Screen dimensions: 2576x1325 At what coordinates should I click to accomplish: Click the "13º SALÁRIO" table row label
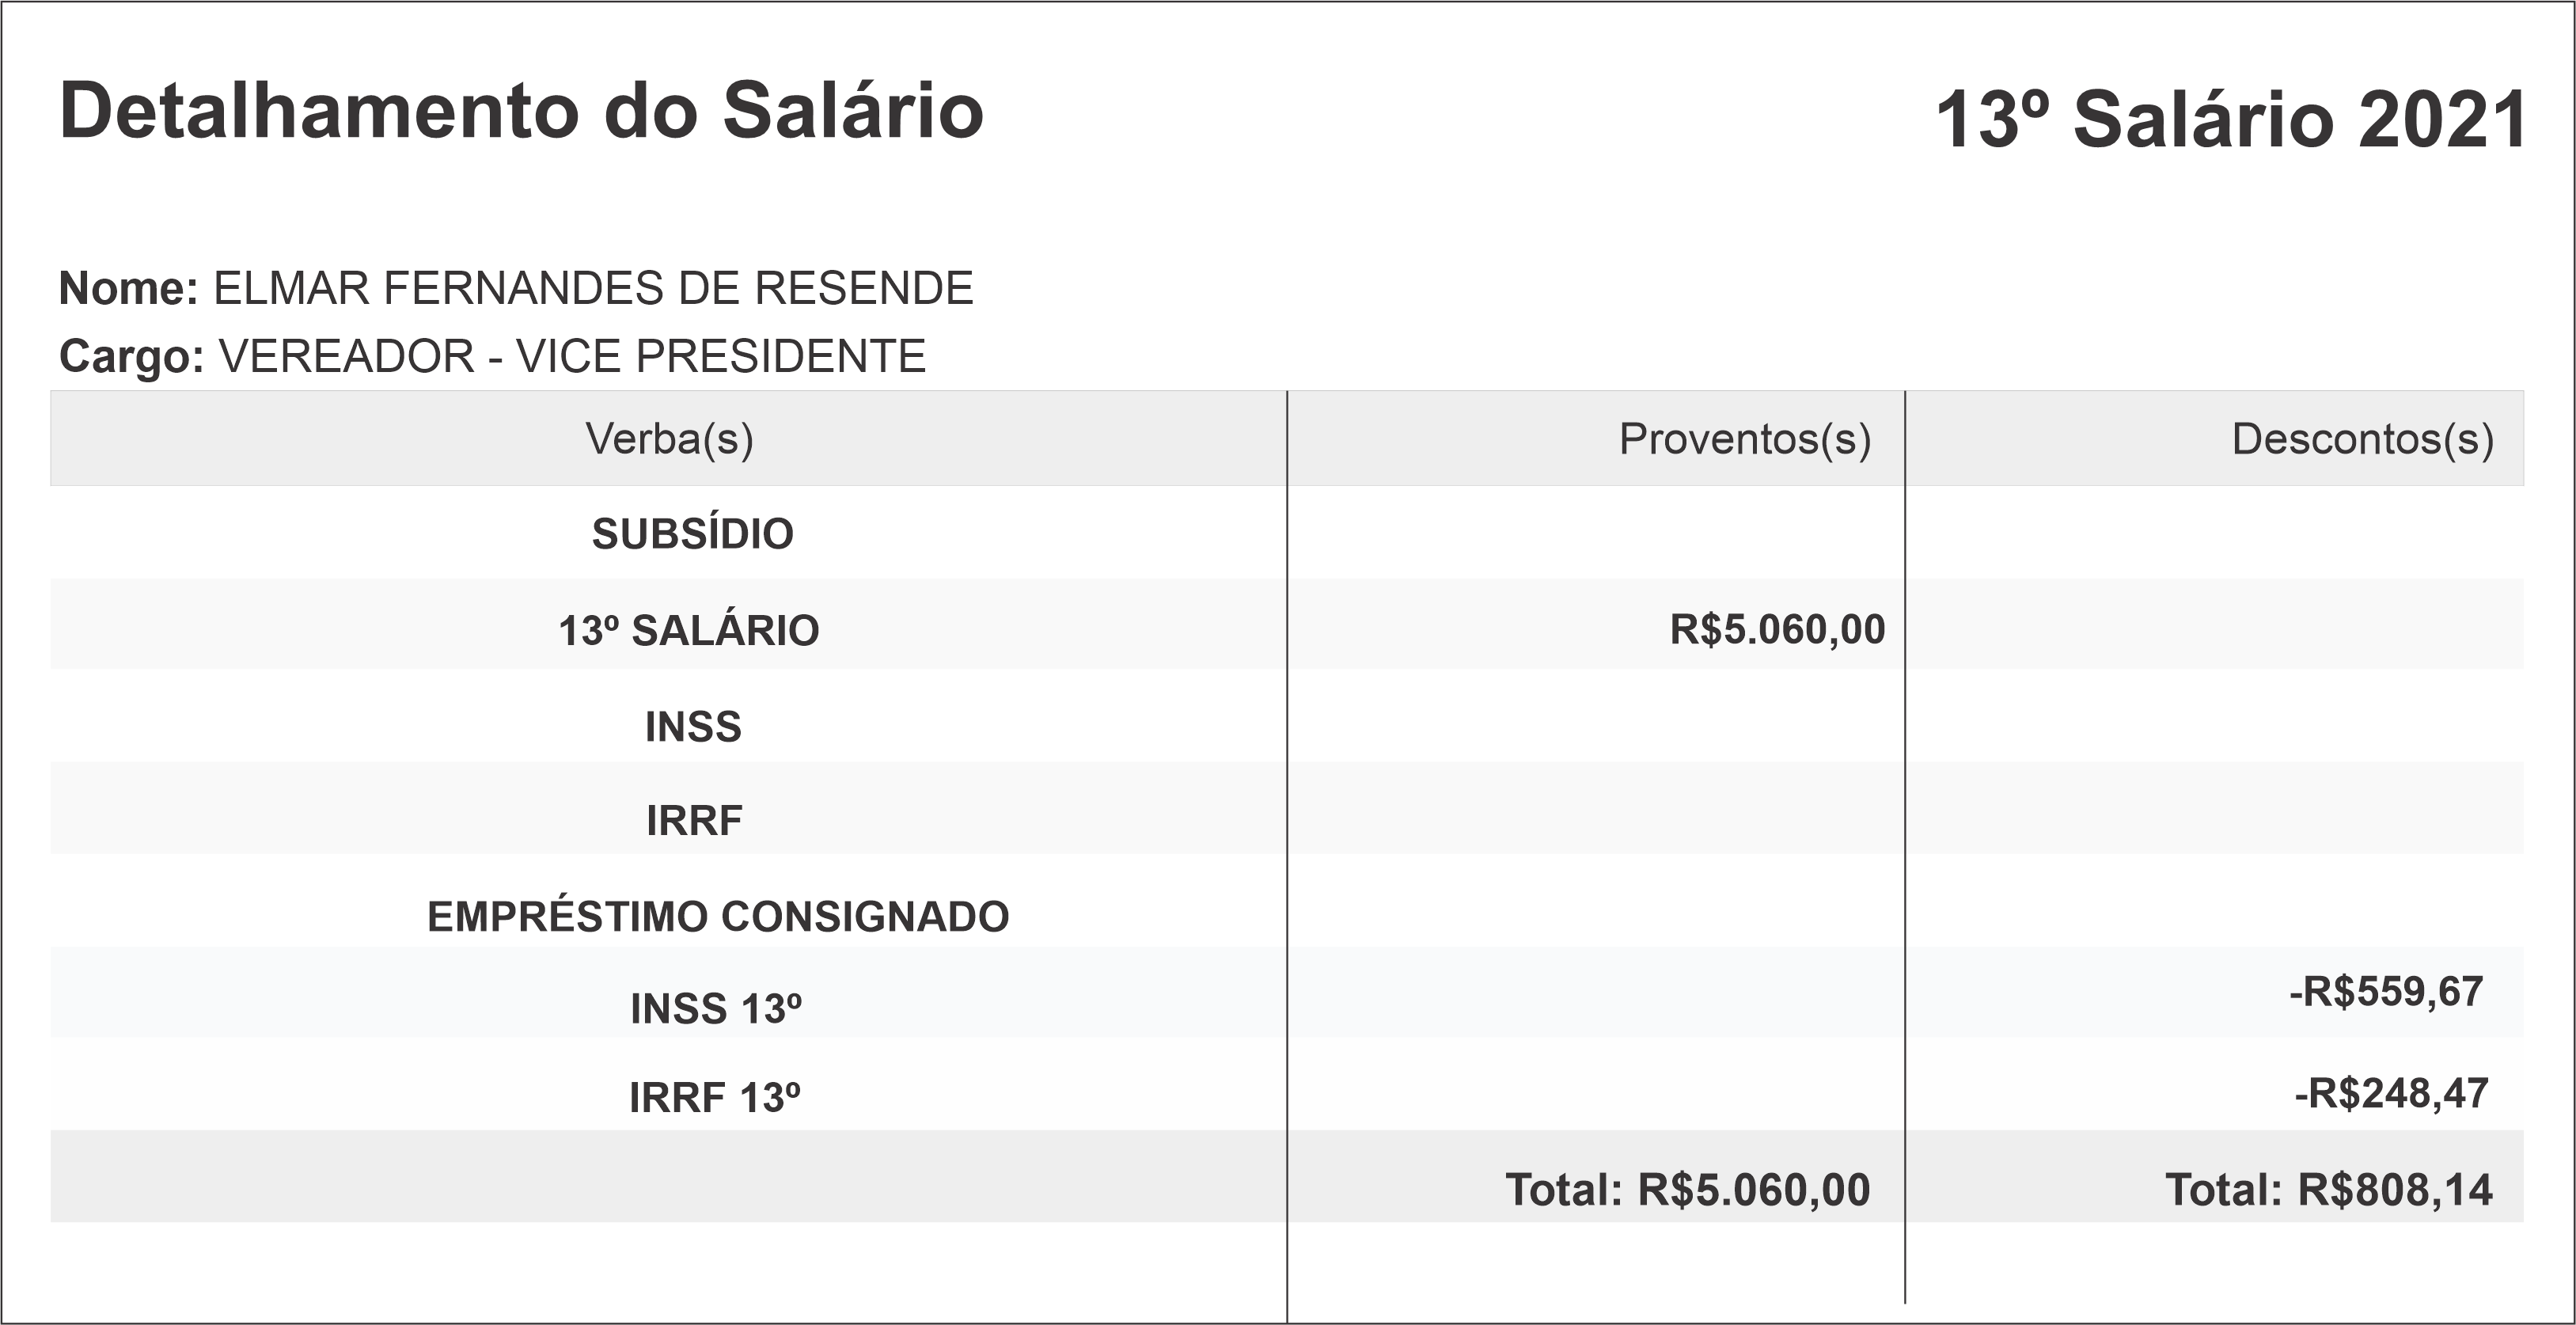pyautogui.click(x=688, y=631)
